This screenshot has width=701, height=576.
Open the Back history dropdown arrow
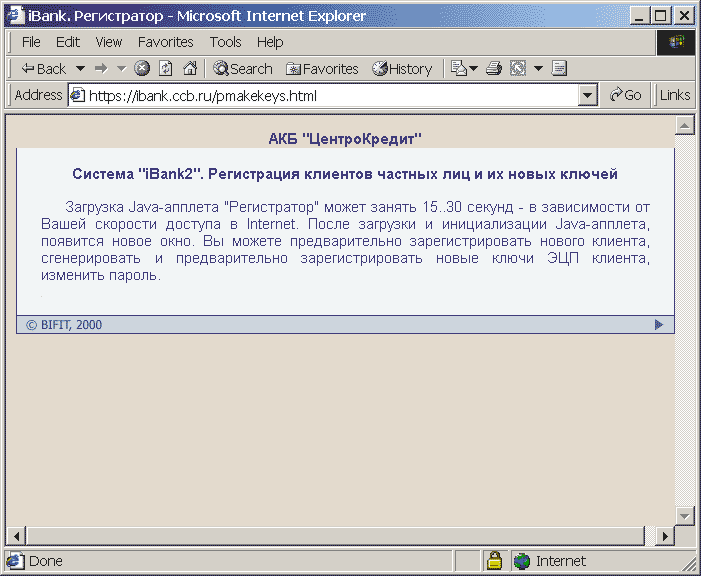click(x=80, y=69)
